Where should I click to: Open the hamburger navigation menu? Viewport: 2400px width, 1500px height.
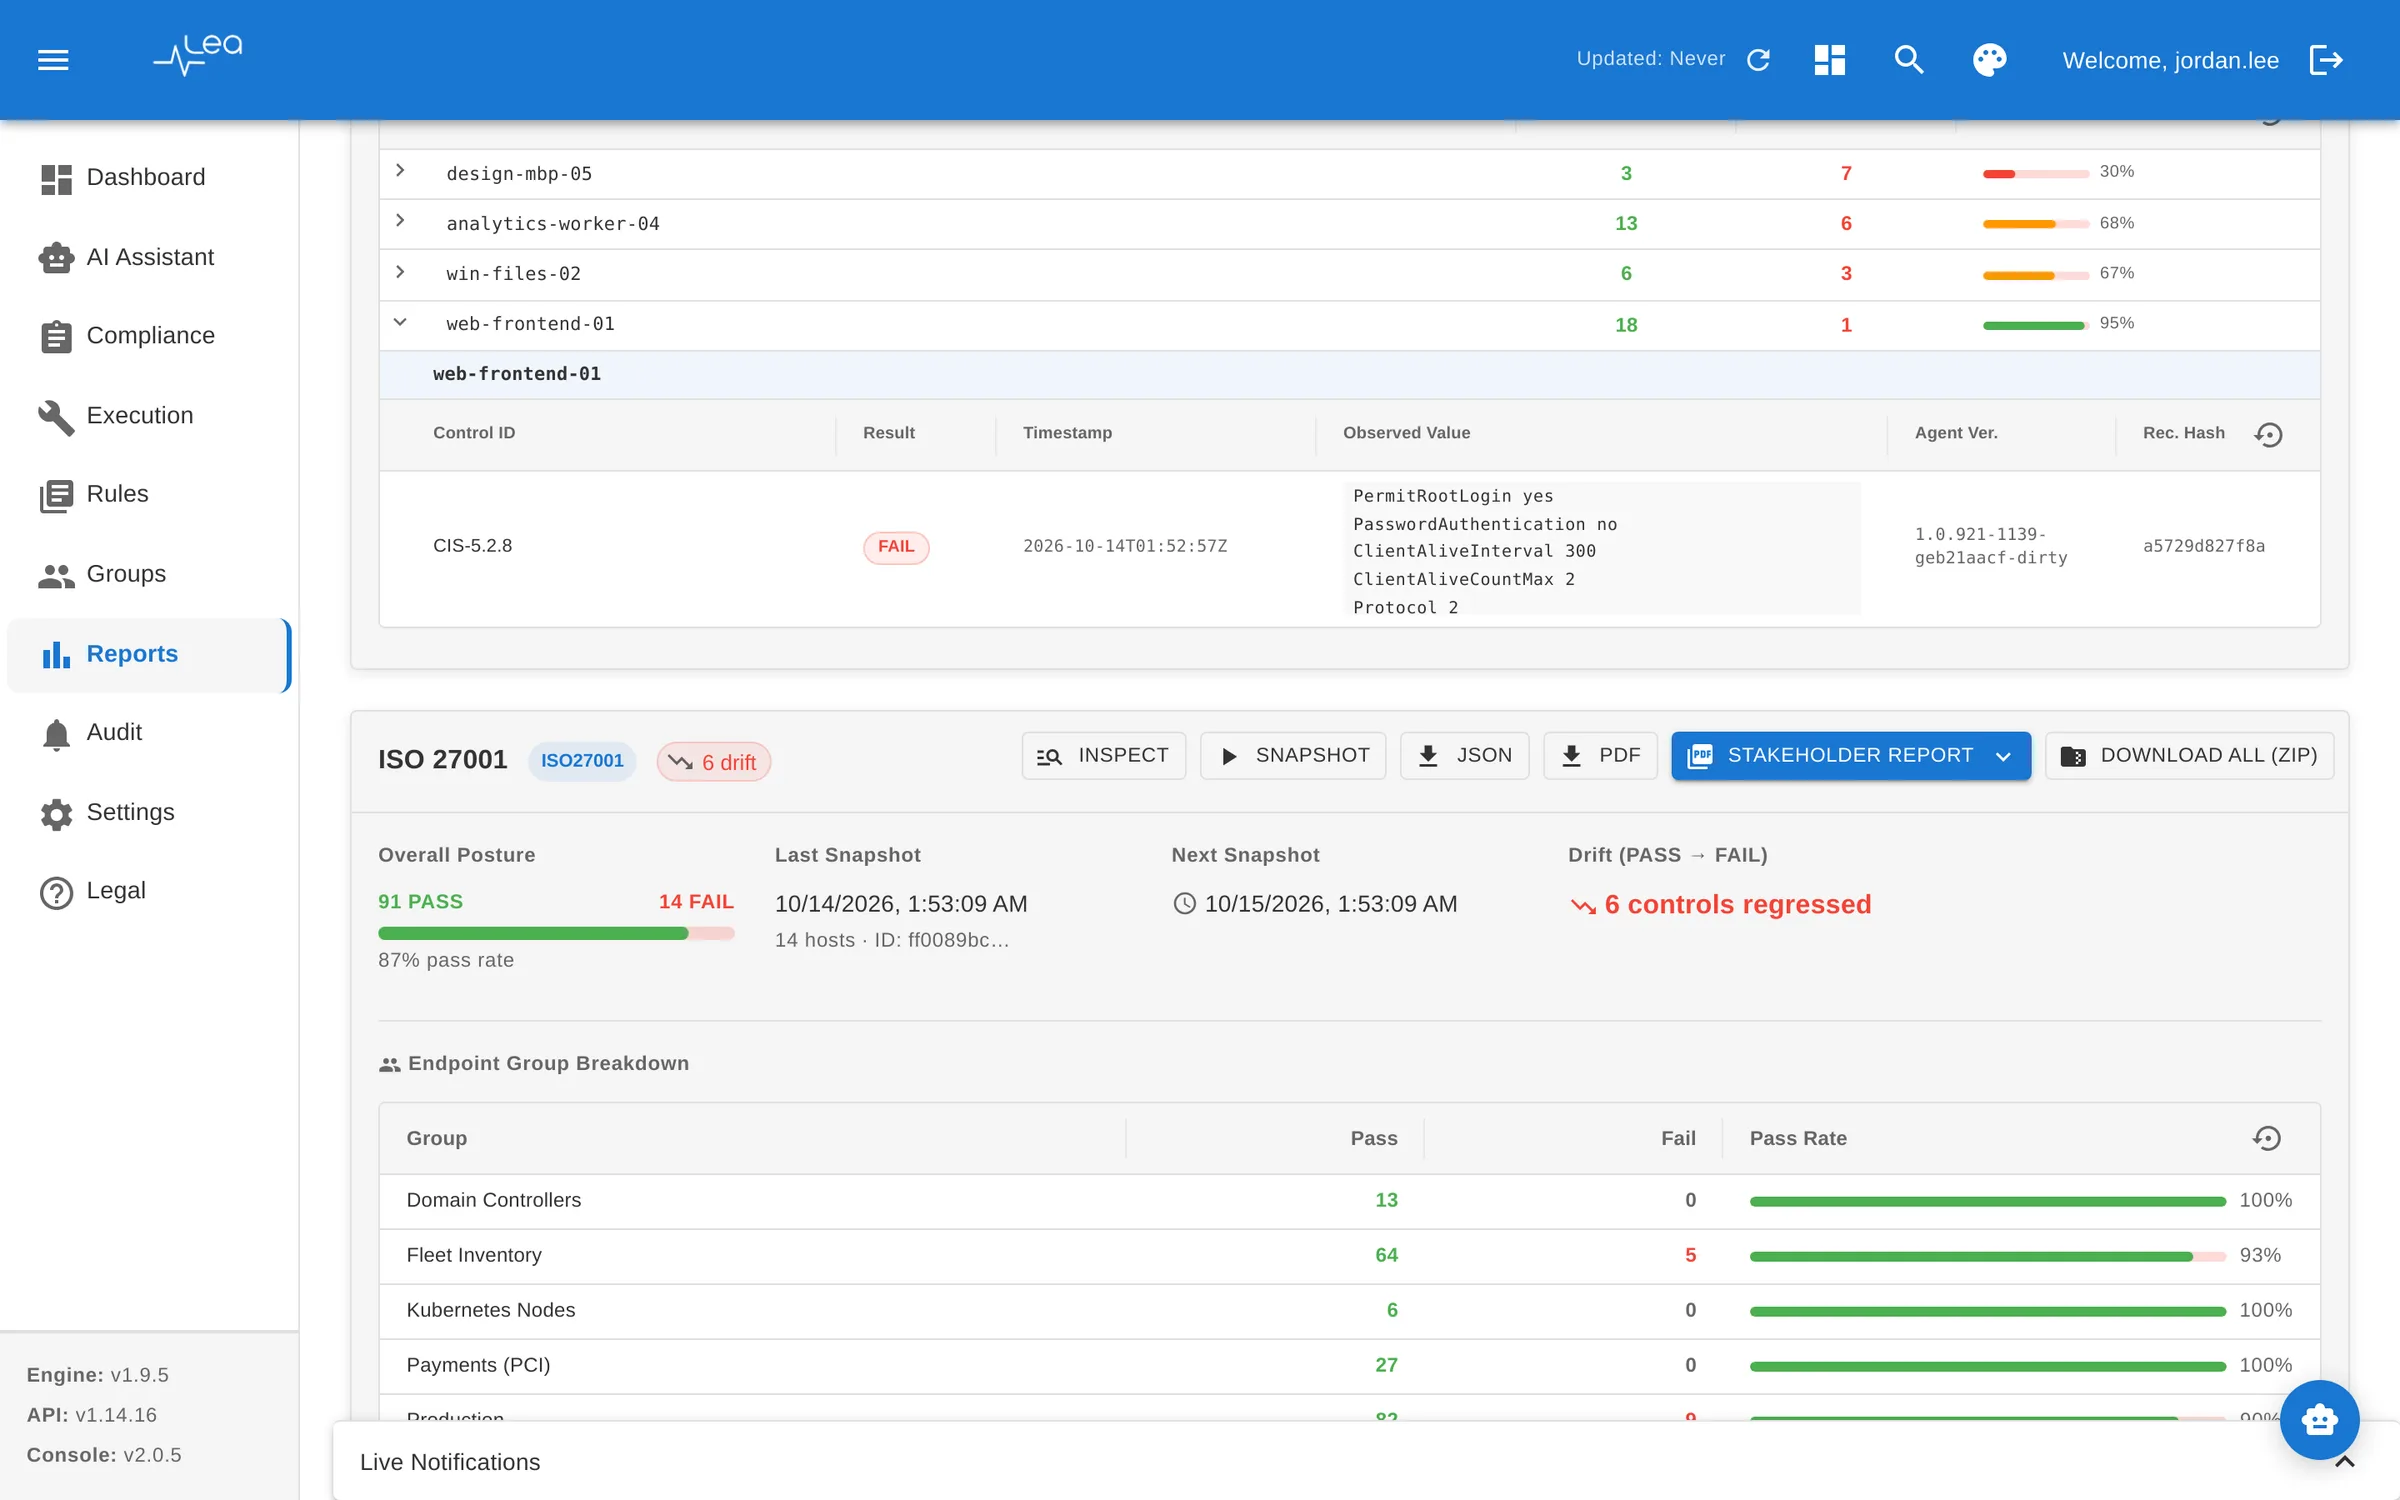coord(53,60)
